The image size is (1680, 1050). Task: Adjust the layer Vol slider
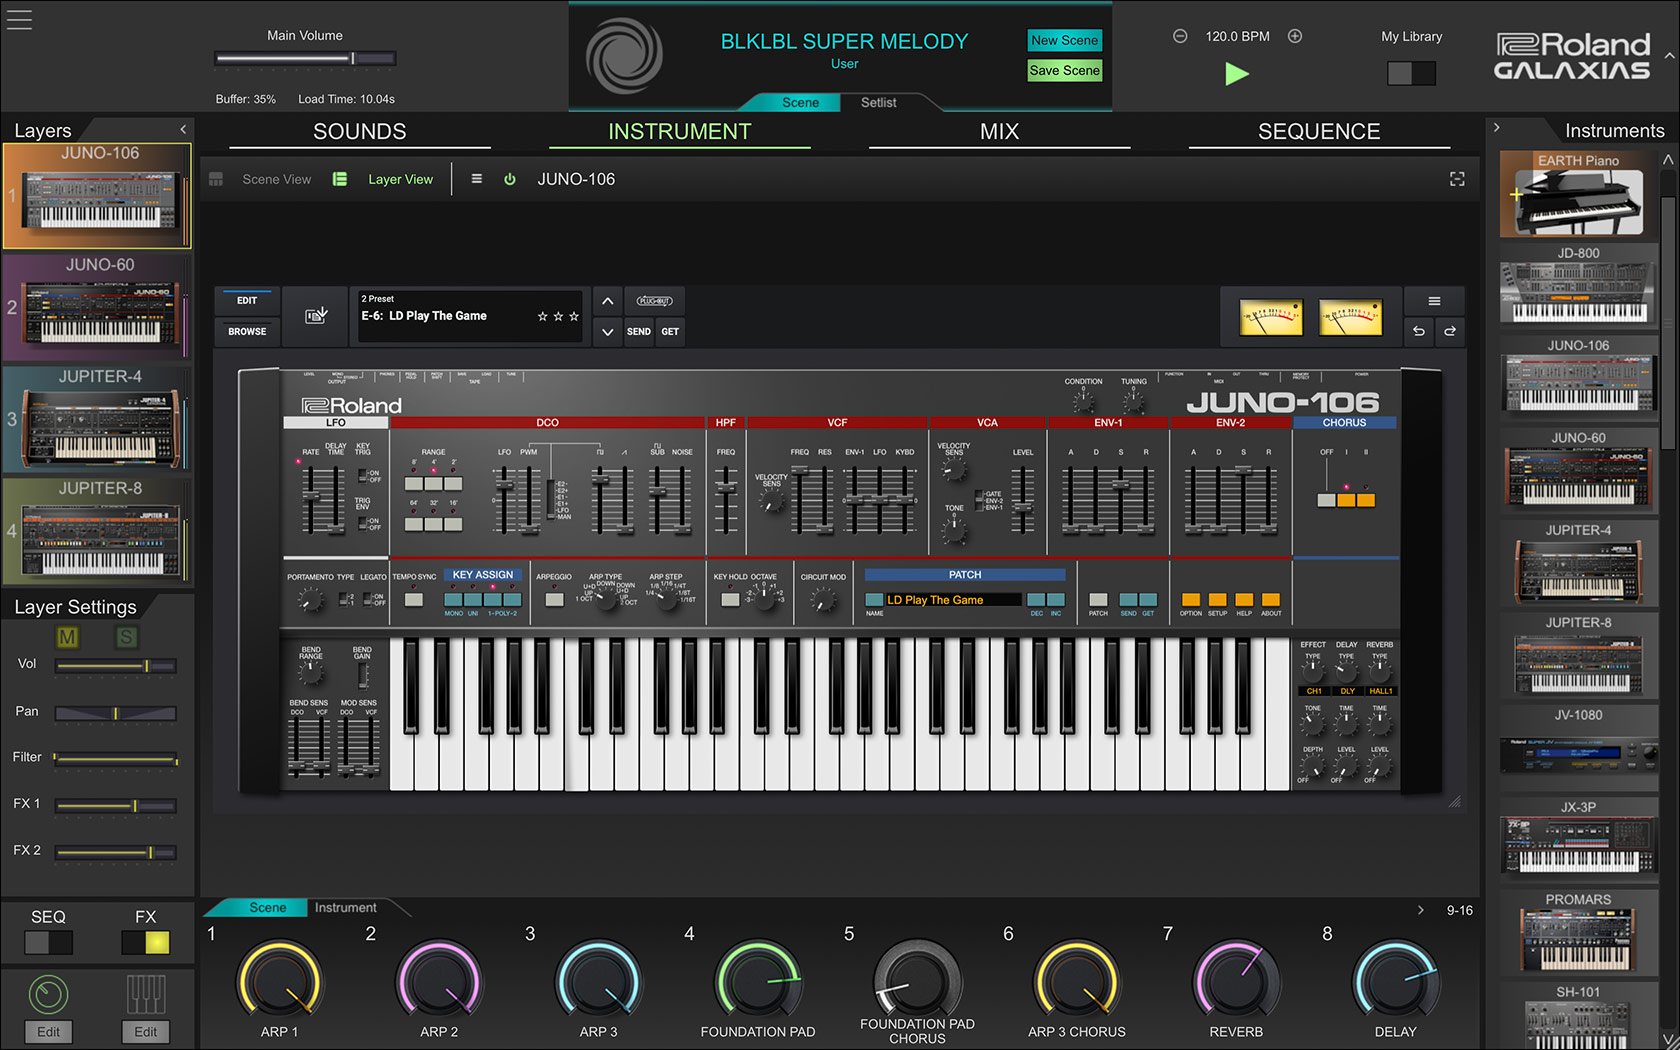click(116, 666)
